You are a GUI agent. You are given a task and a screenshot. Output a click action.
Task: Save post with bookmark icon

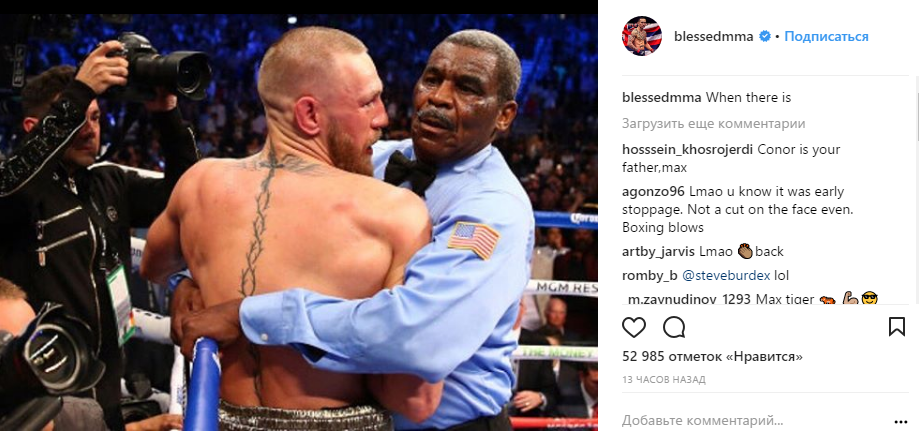pos(897,327)
